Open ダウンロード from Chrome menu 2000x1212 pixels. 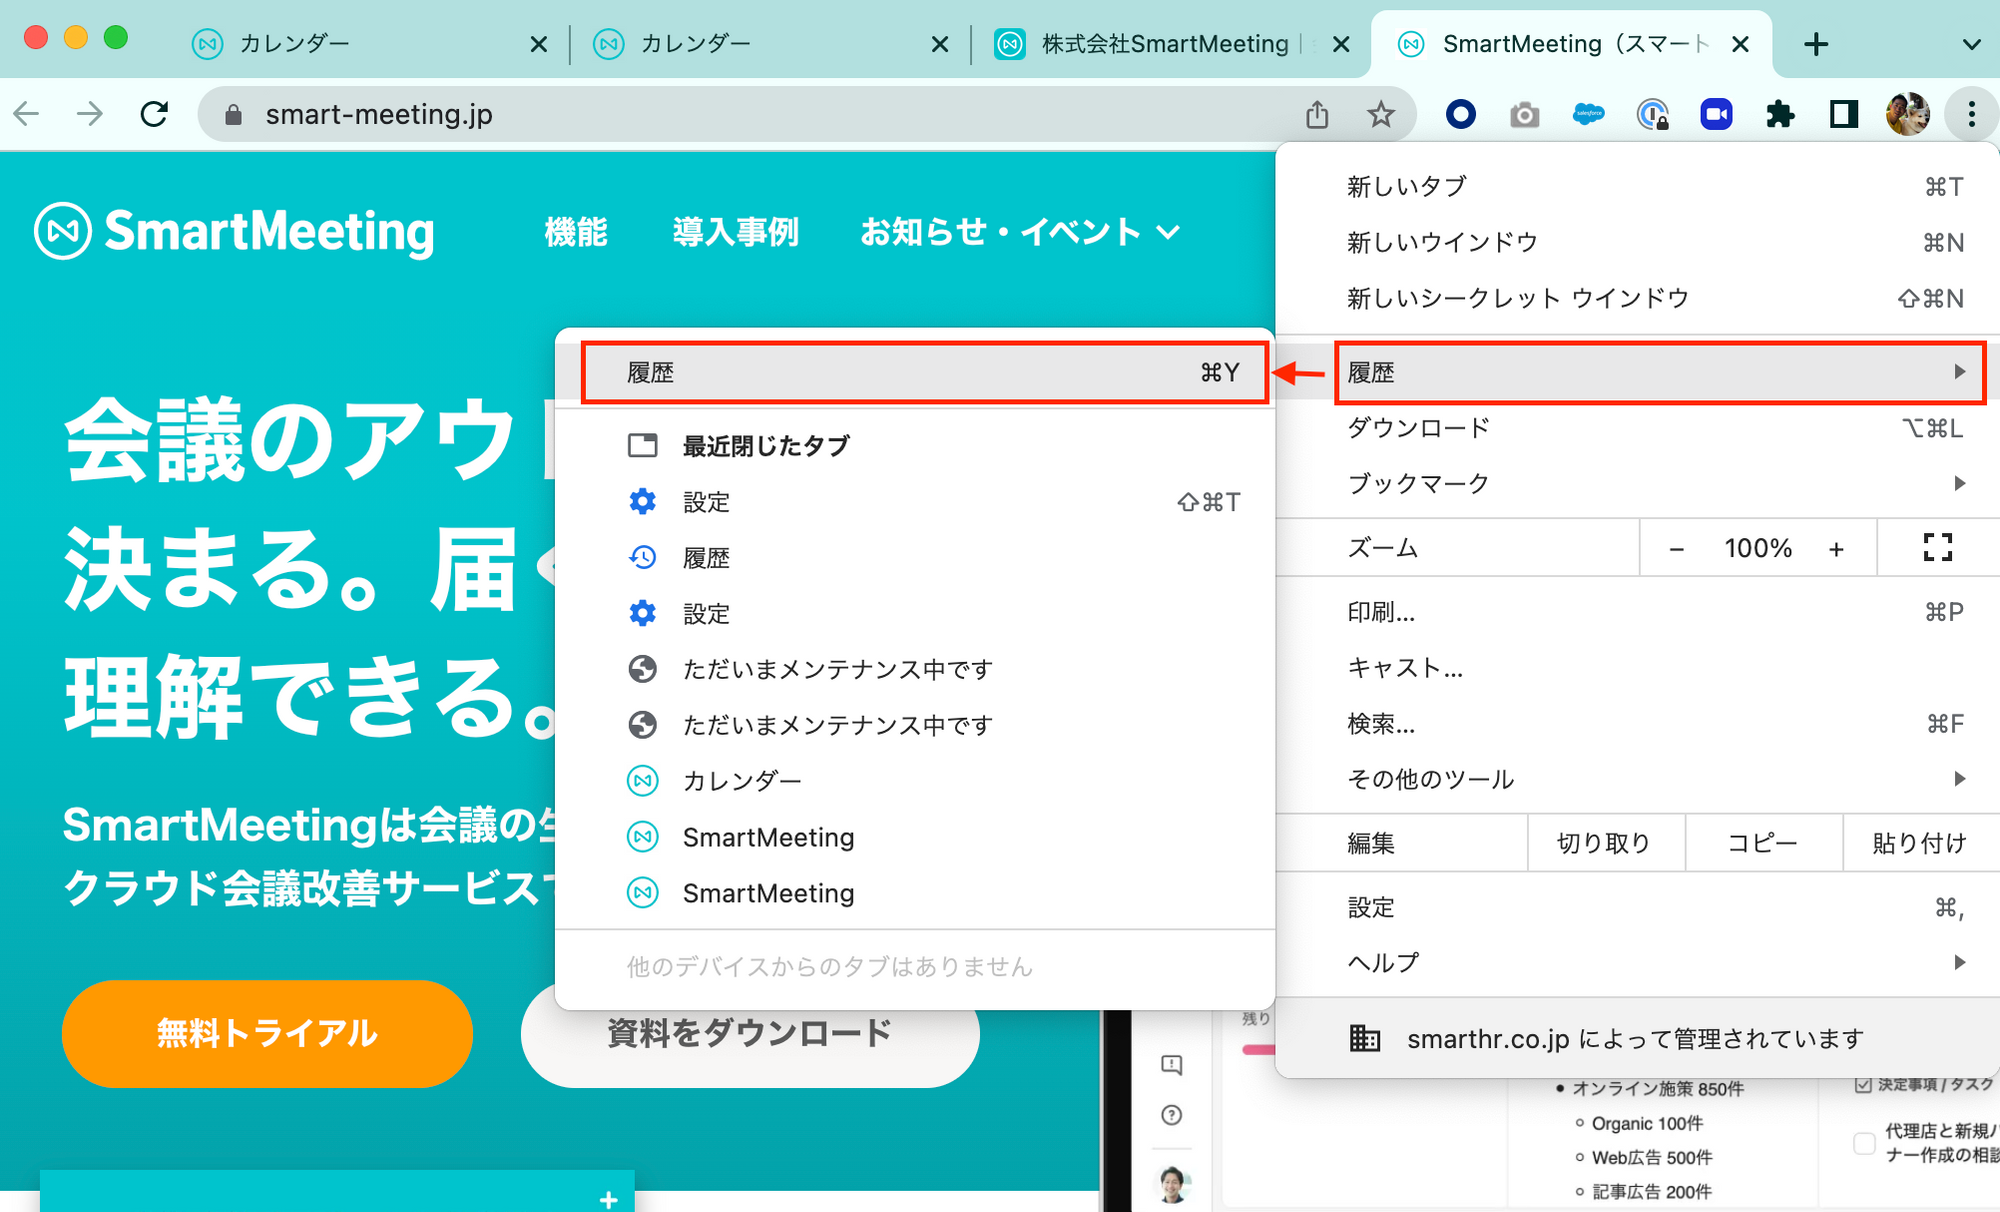pos(1638,428)
